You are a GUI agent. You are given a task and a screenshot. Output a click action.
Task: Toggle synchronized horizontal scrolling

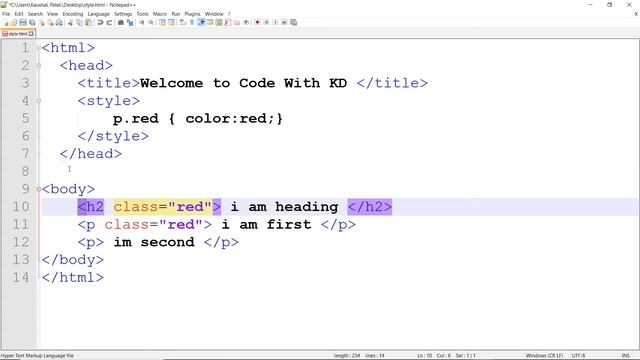171,22
